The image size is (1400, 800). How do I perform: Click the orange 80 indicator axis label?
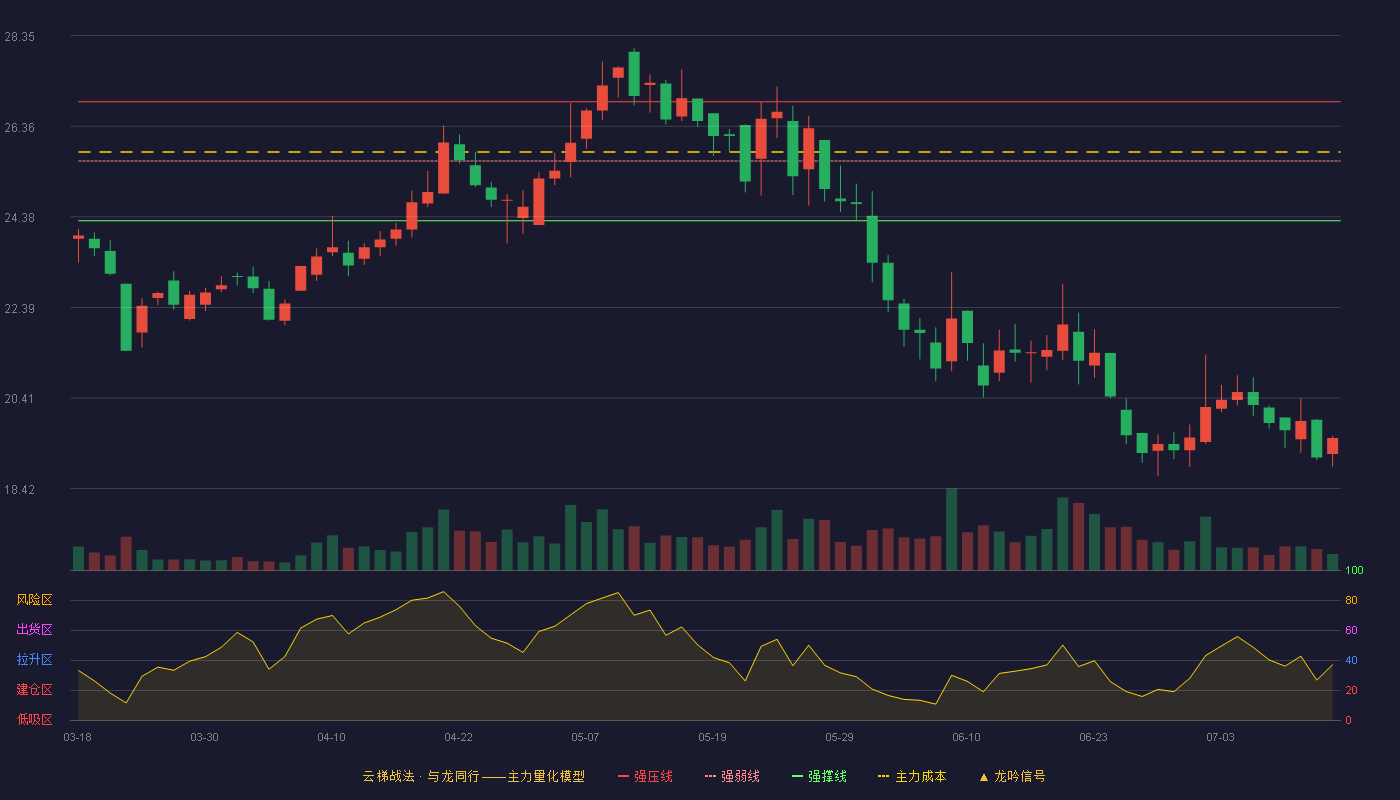tap(1351, 601)
